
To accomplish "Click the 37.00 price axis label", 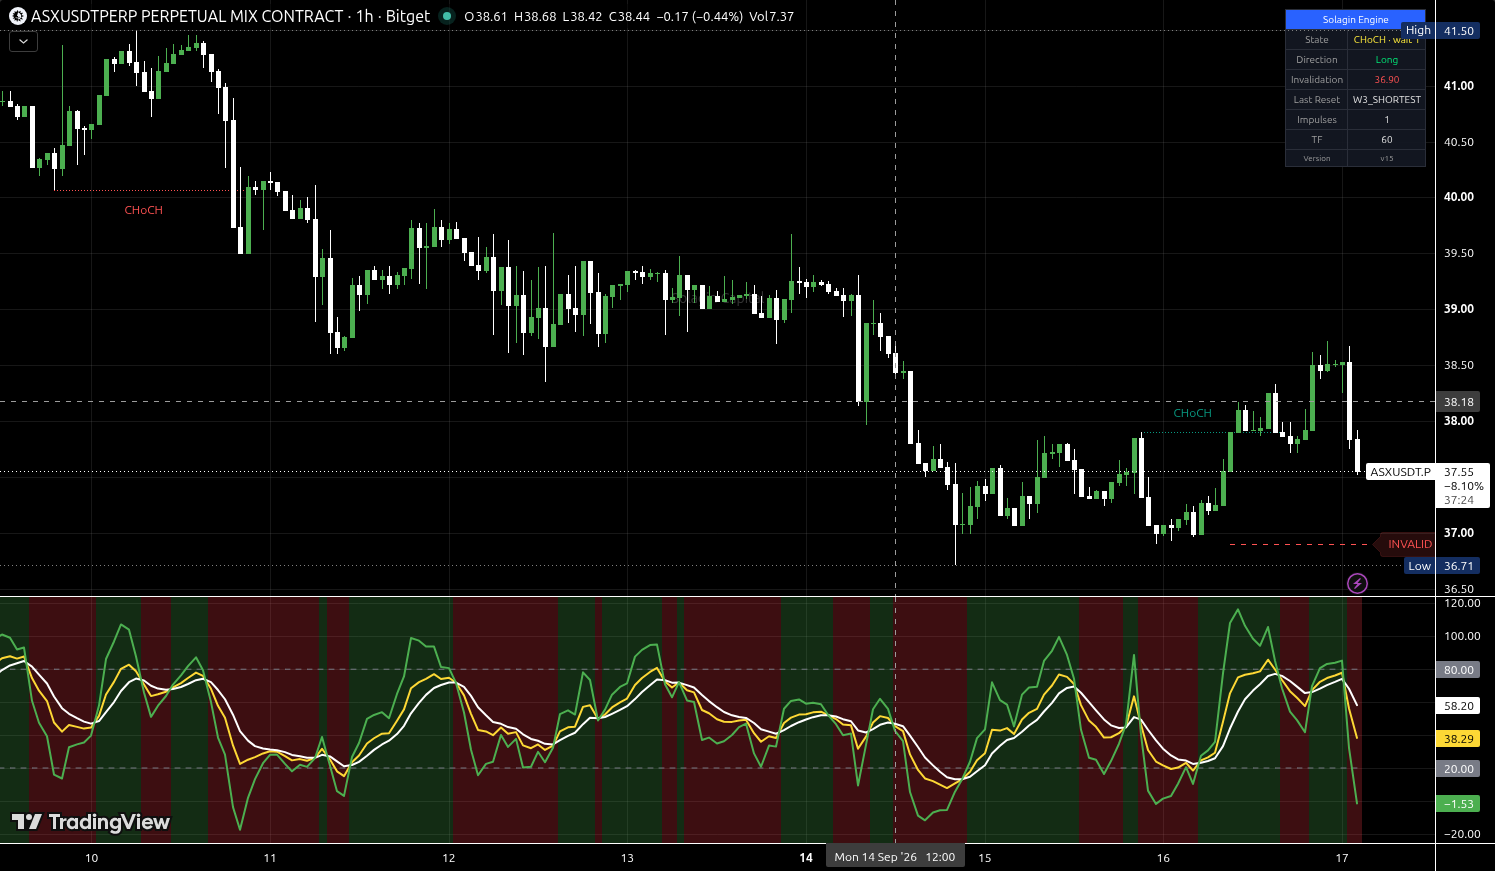I will tap(1459, 533).
